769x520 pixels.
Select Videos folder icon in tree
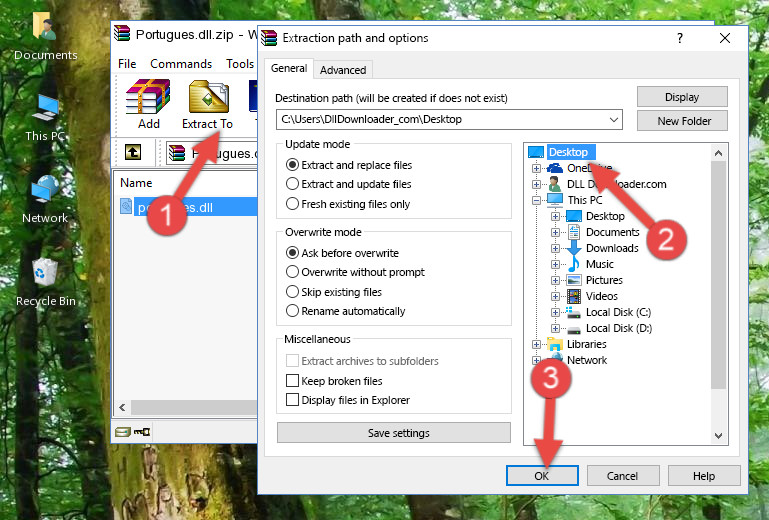click(x=574, y=296)
